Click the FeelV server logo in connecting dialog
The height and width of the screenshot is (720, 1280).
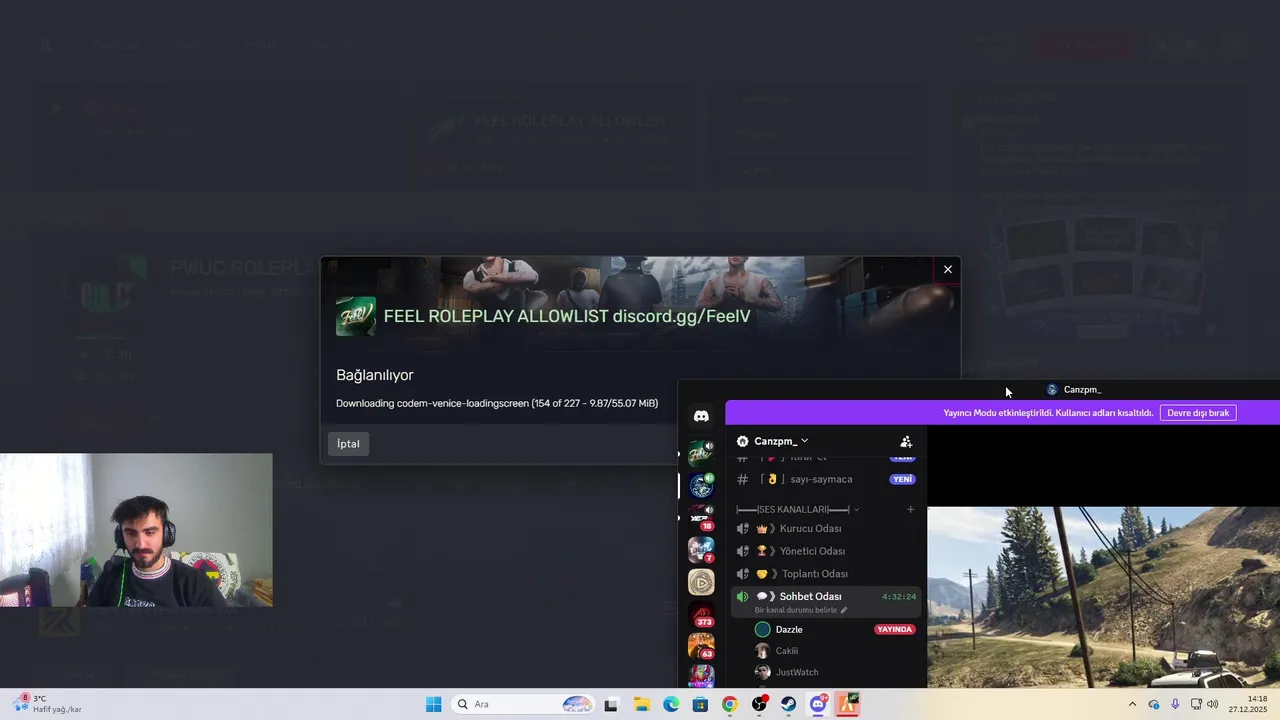356,316
